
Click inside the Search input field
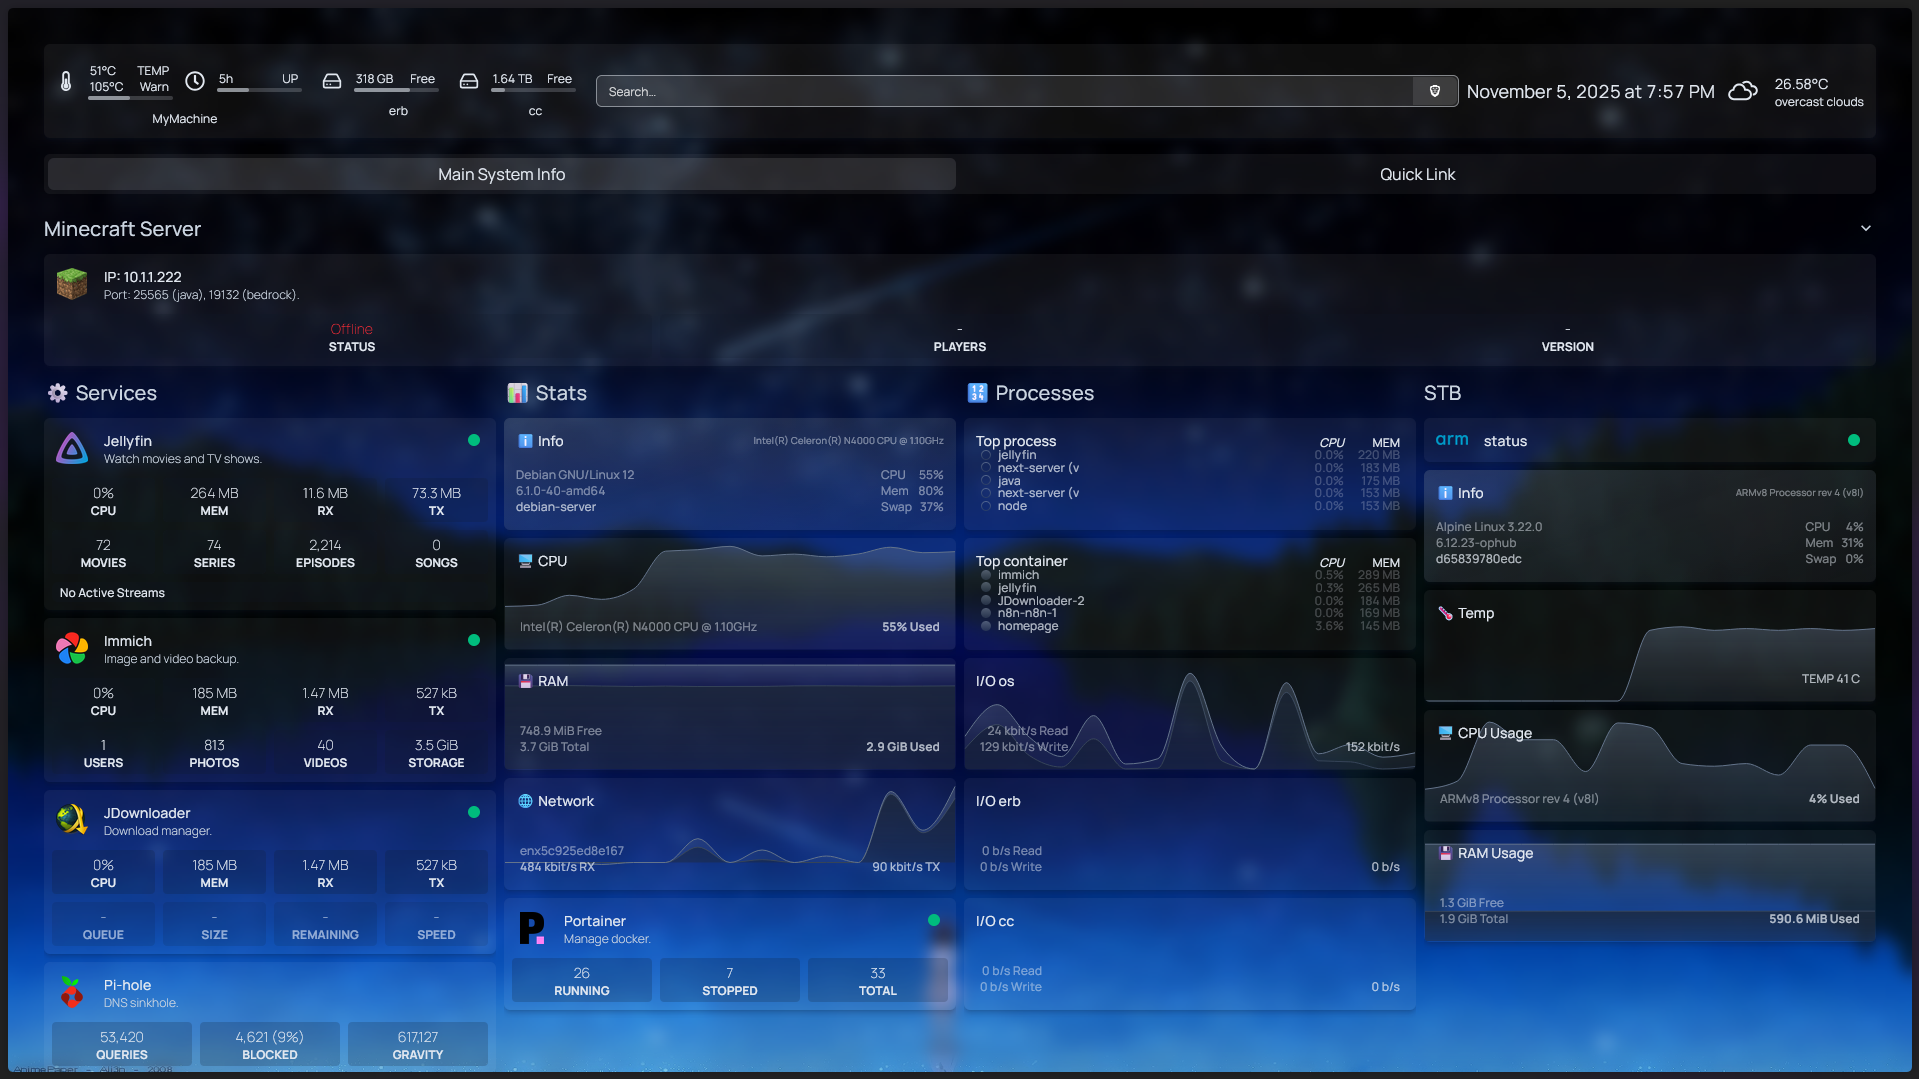click(x=1000, y=91)
